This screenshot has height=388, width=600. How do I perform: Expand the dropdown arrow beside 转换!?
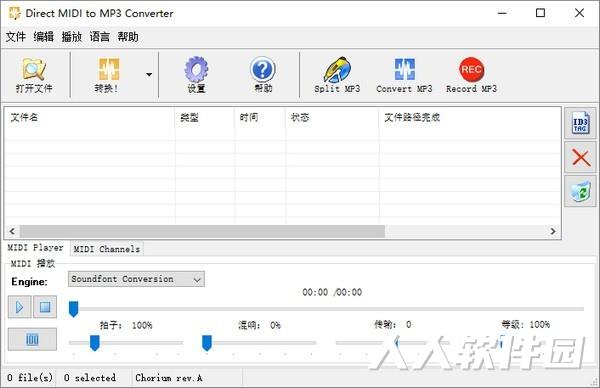[x=149, y=75]
